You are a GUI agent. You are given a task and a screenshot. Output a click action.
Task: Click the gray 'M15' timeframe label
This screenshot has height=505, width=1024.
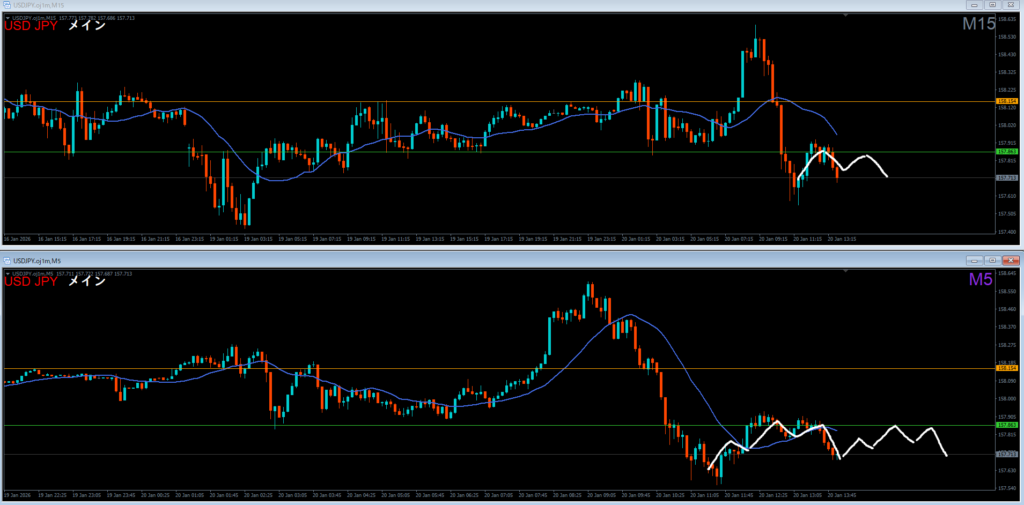point(978,25)
